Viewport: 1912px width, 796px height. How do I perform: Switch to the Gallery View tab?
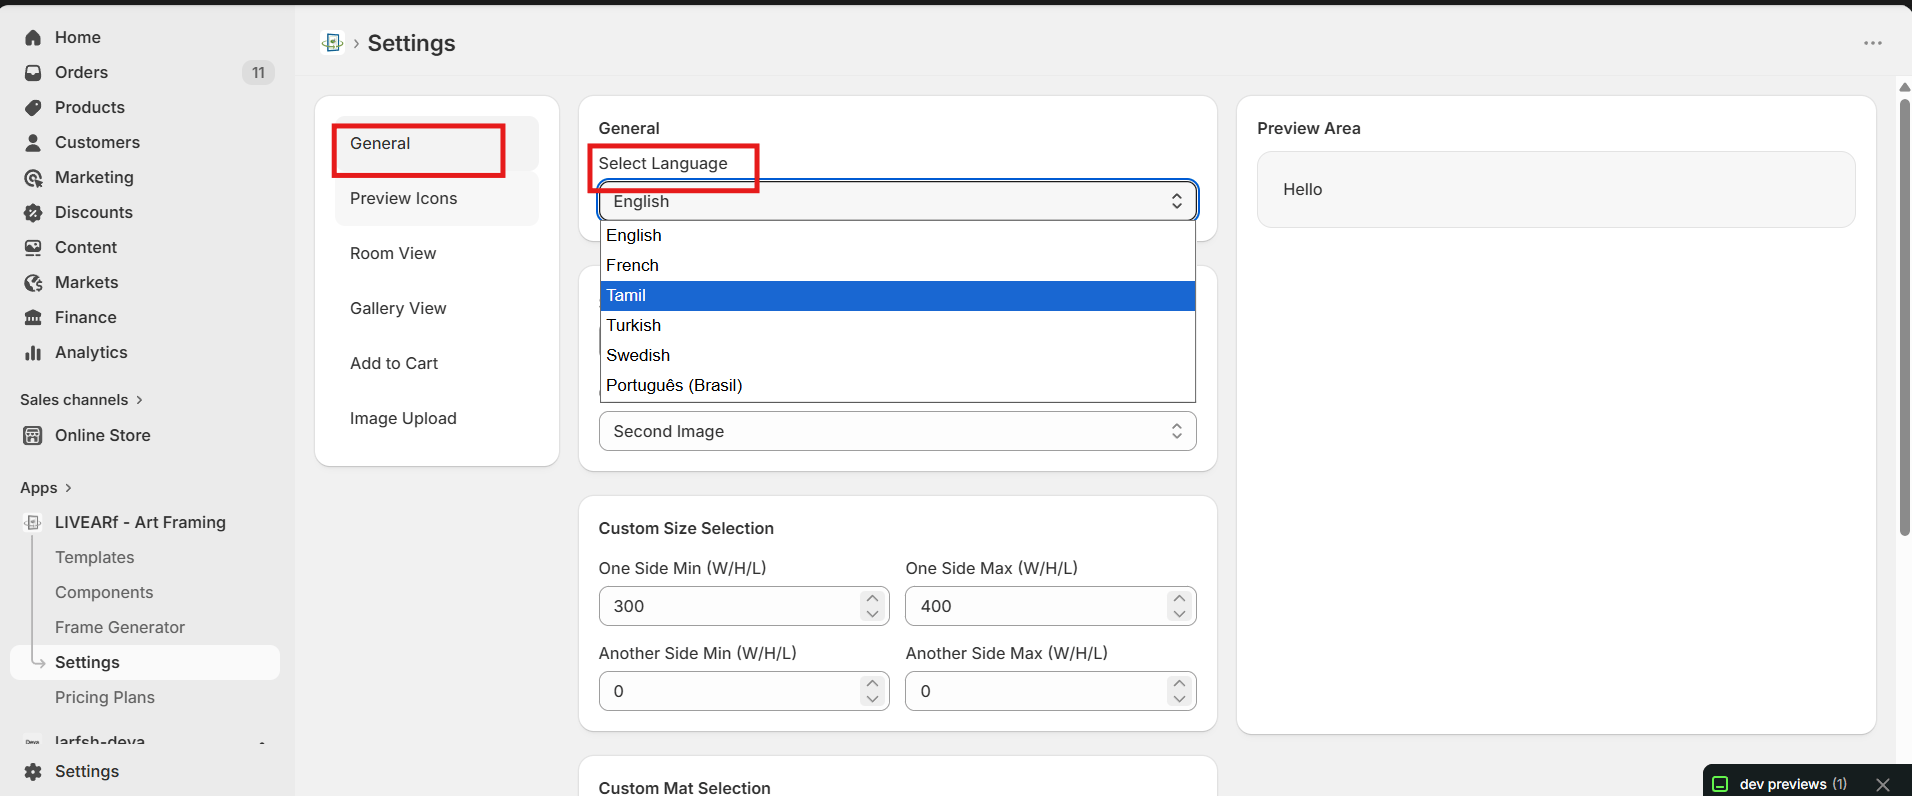pos(437,308)
